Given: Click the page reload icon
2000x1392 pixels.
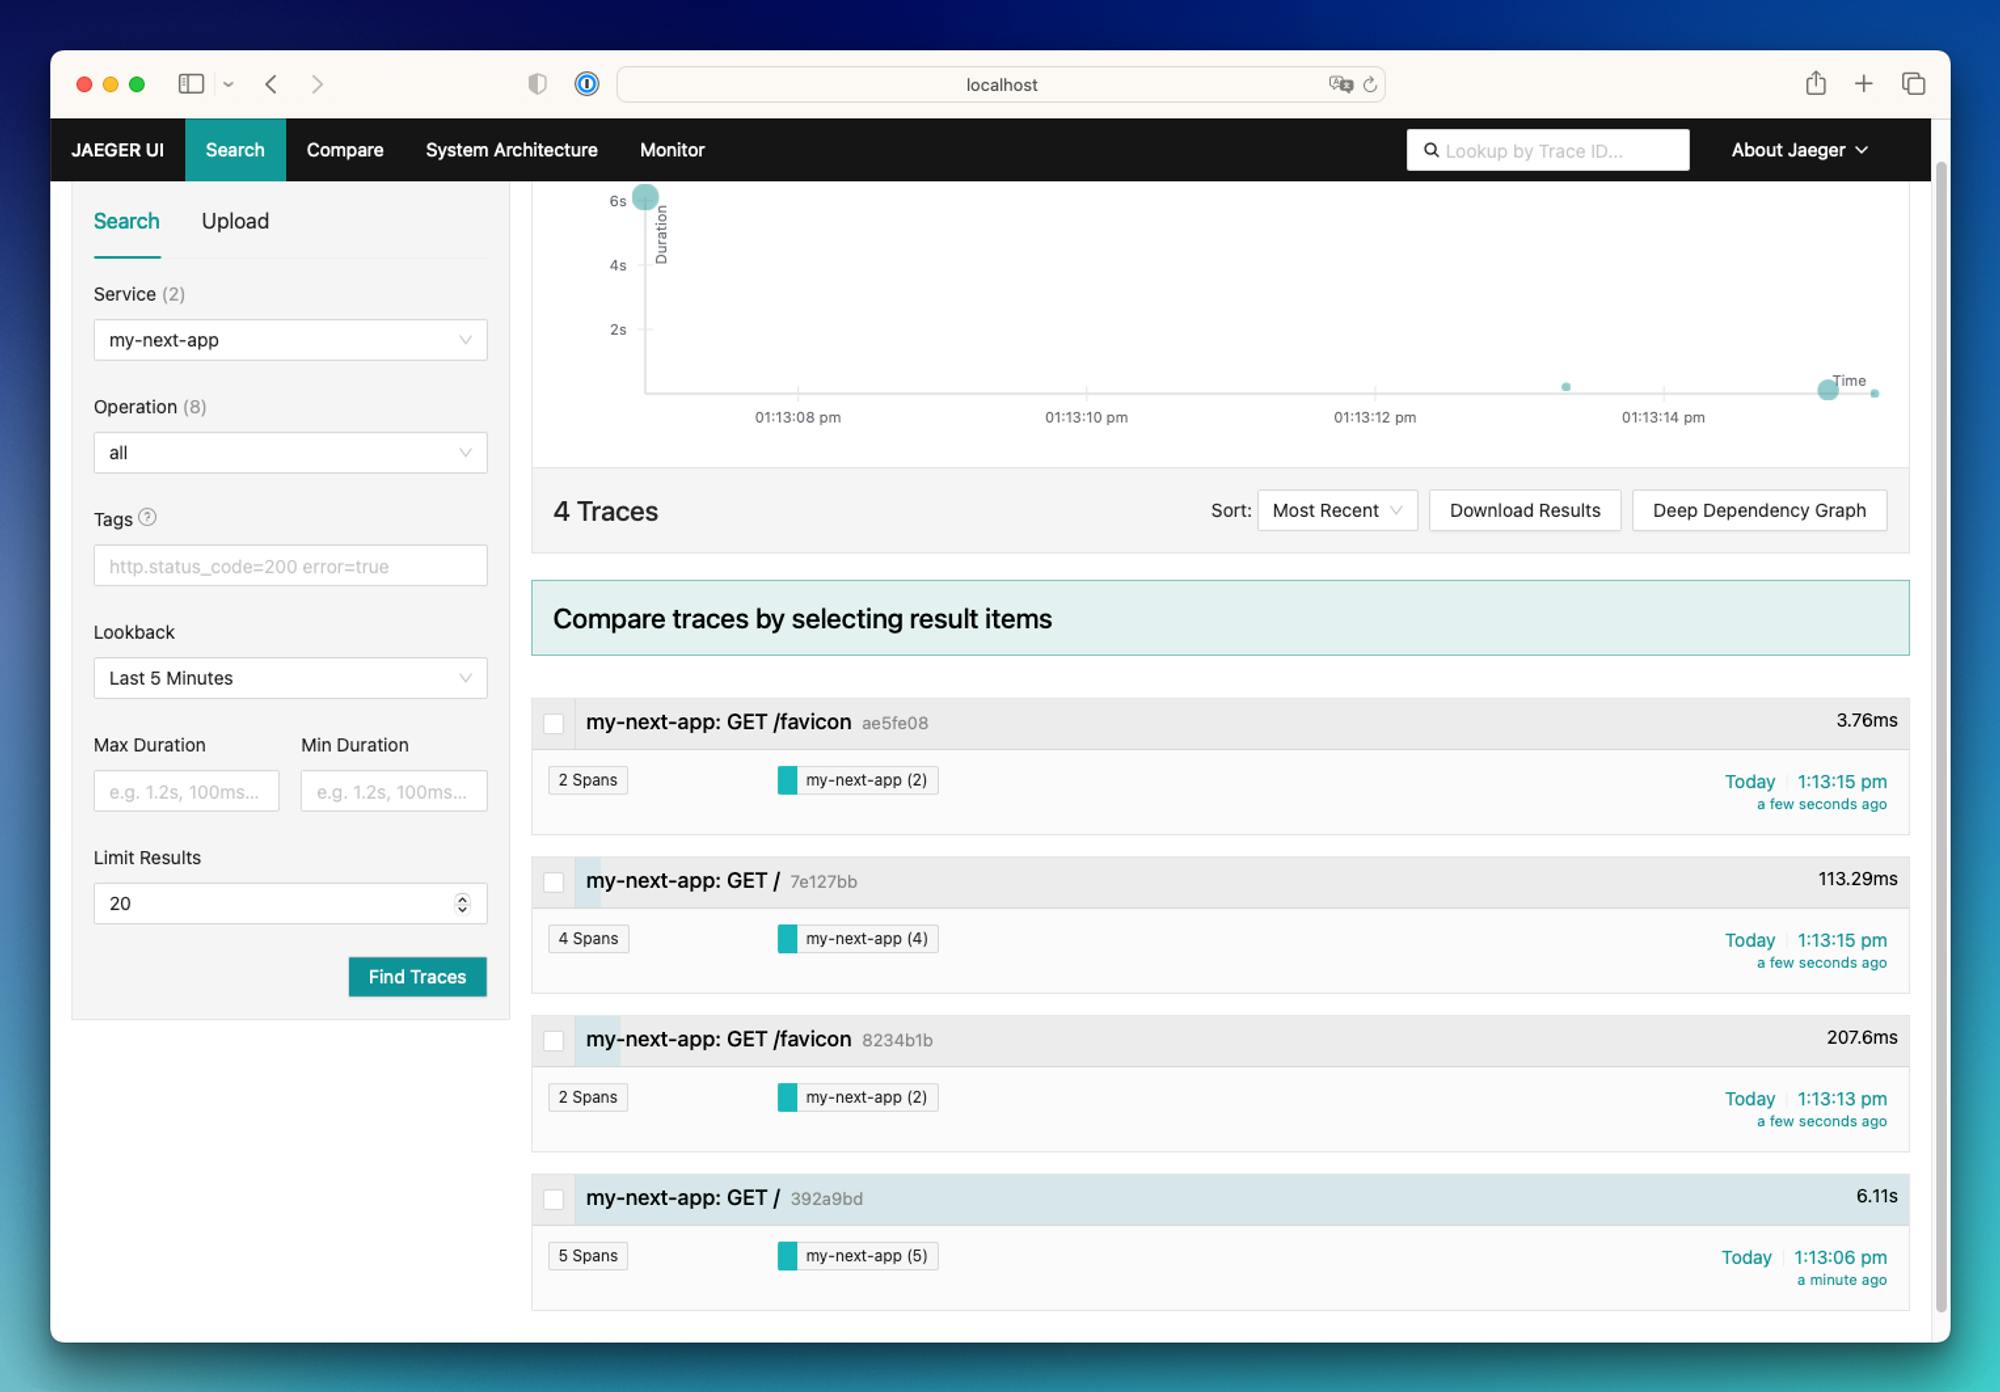Looking at the screenshot, I should [1370, 85].
